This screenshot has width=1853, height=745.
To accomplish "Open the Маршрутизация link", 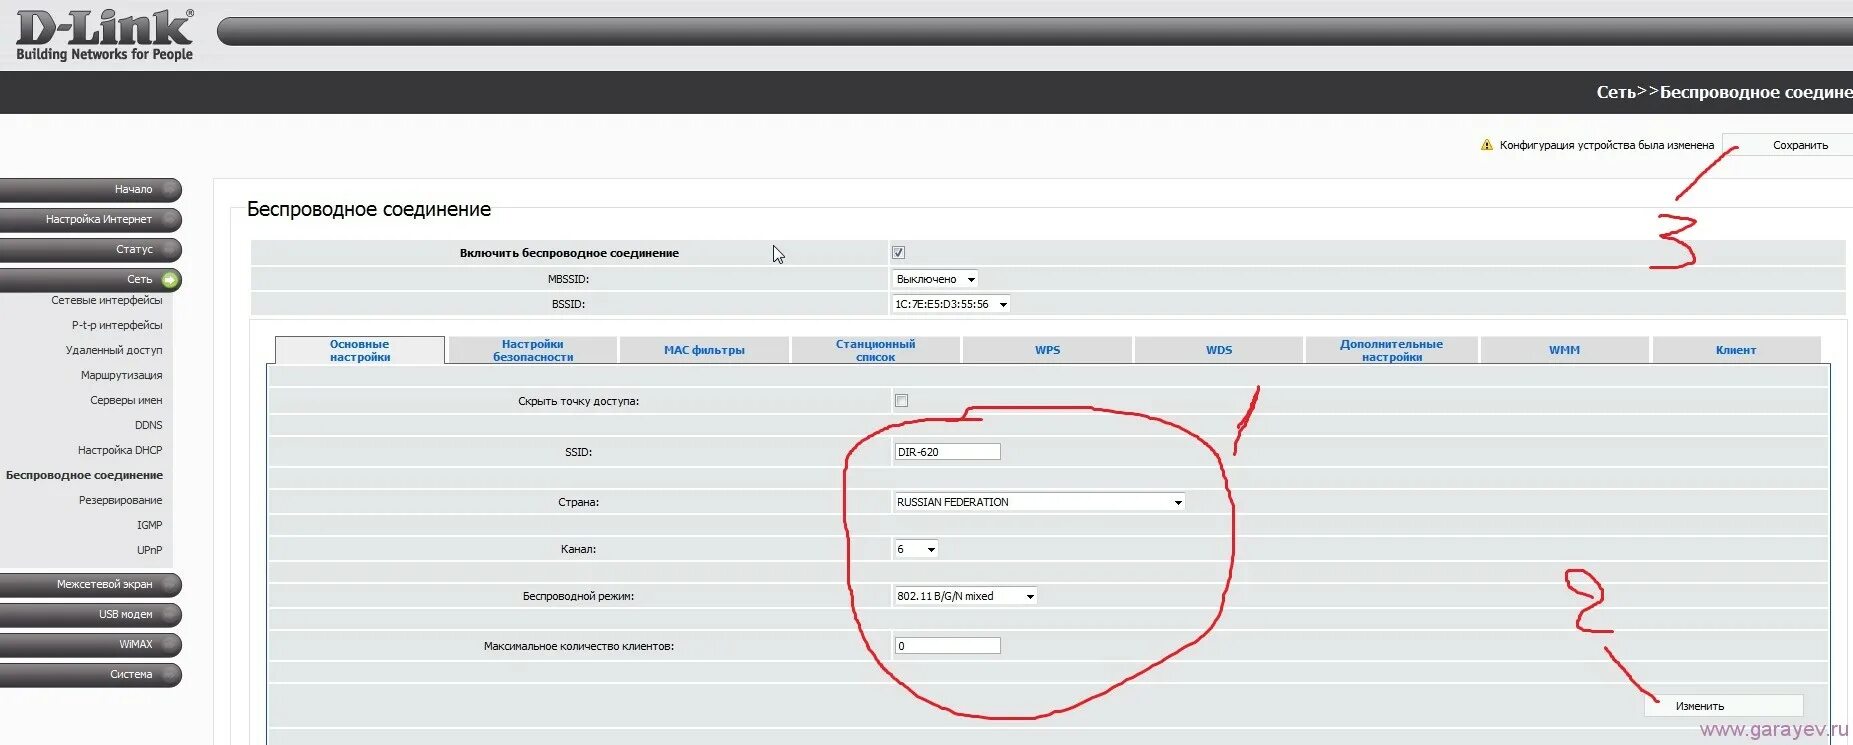I will (x=121, y=375).
